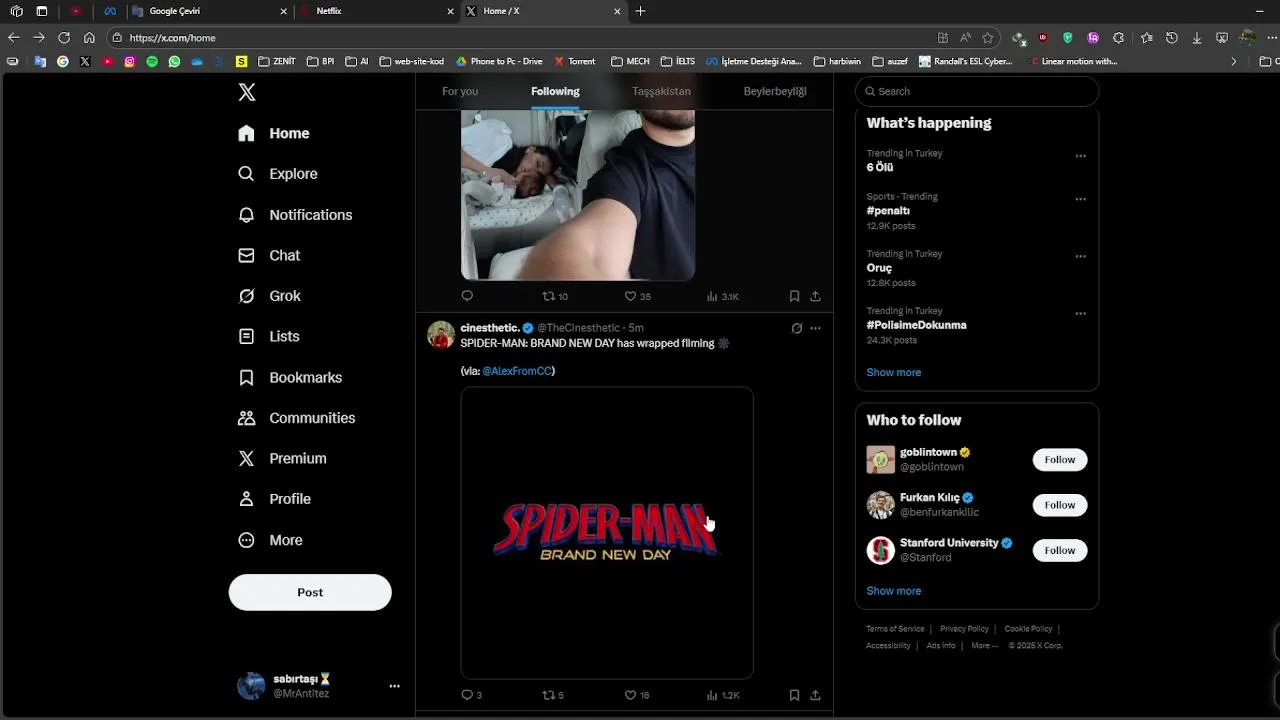Reply to the selfie photo post
Screen dimensions: 1280x720
click(467, 296)
